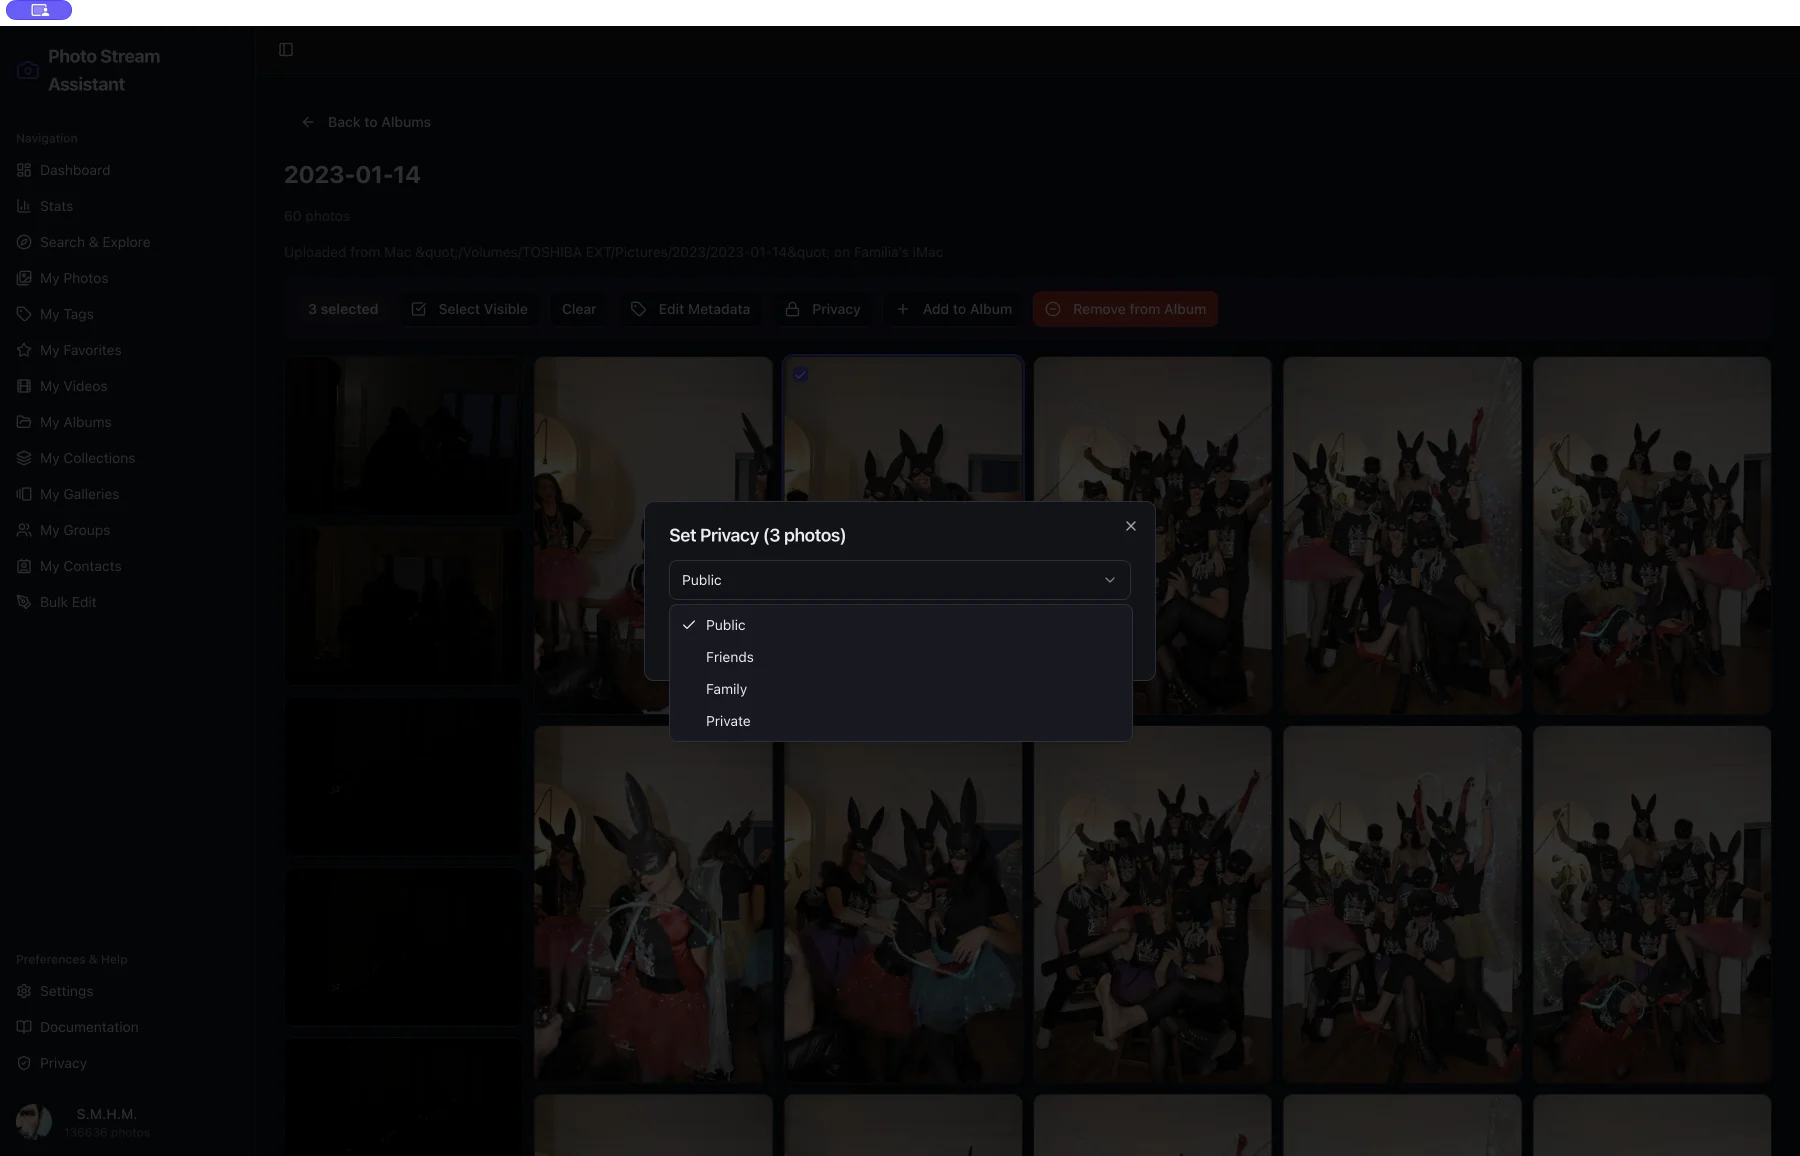Go to the Stats page

[x=57, y=205]
